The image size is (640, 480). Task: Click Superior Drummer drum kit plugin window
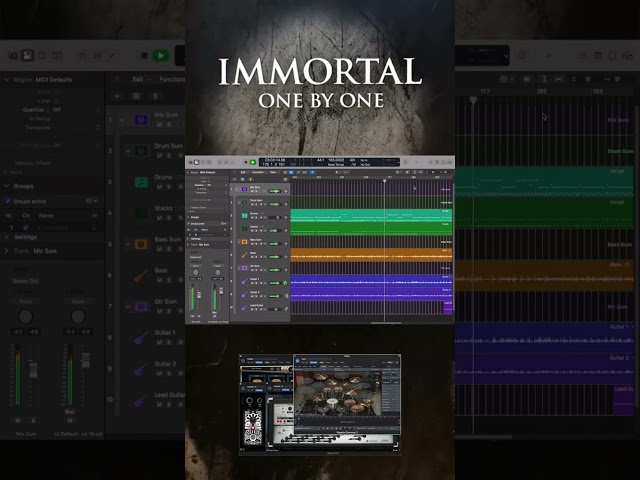pos(347,395)
